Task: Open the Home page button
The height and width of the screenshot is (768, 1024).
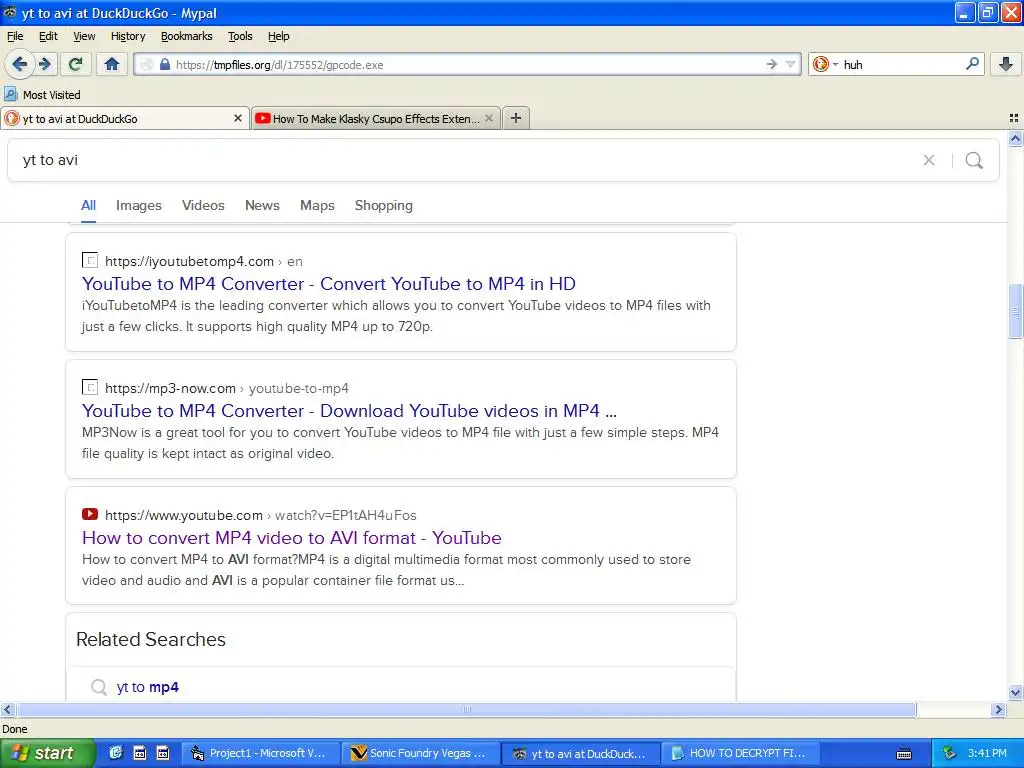Action: [x=112, y=64]
